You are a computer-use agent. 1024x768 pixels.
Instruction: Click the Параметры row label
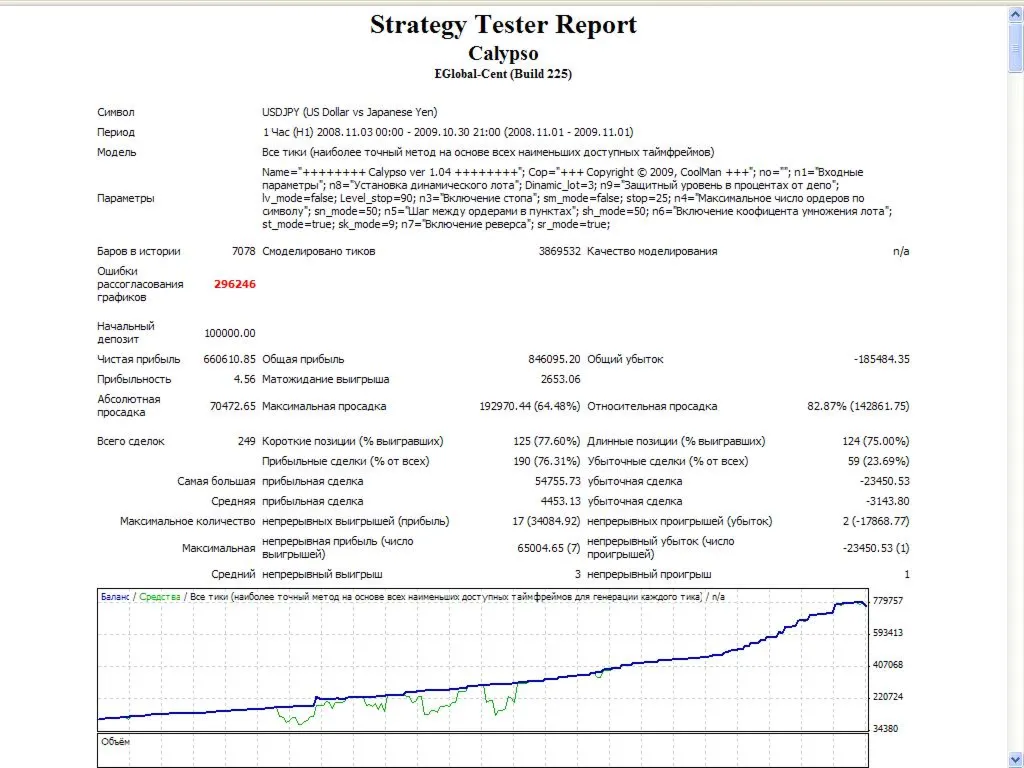pyautogui.click(x=126, y=199)
